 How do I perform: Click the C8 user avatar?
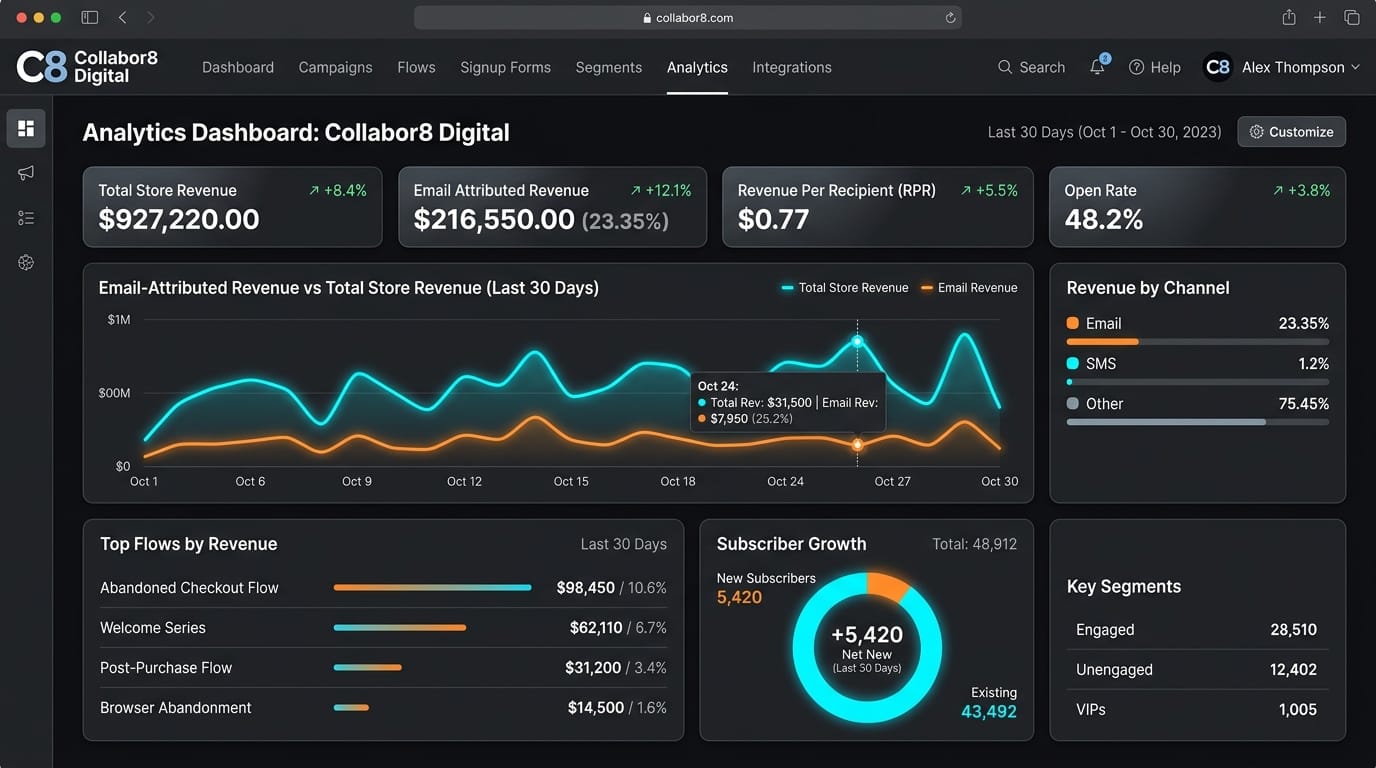1217,67
